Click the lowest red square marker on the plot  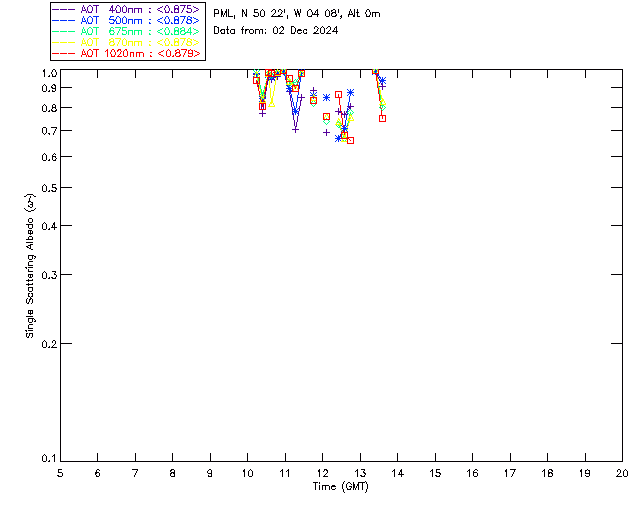[x=350, y=140]
